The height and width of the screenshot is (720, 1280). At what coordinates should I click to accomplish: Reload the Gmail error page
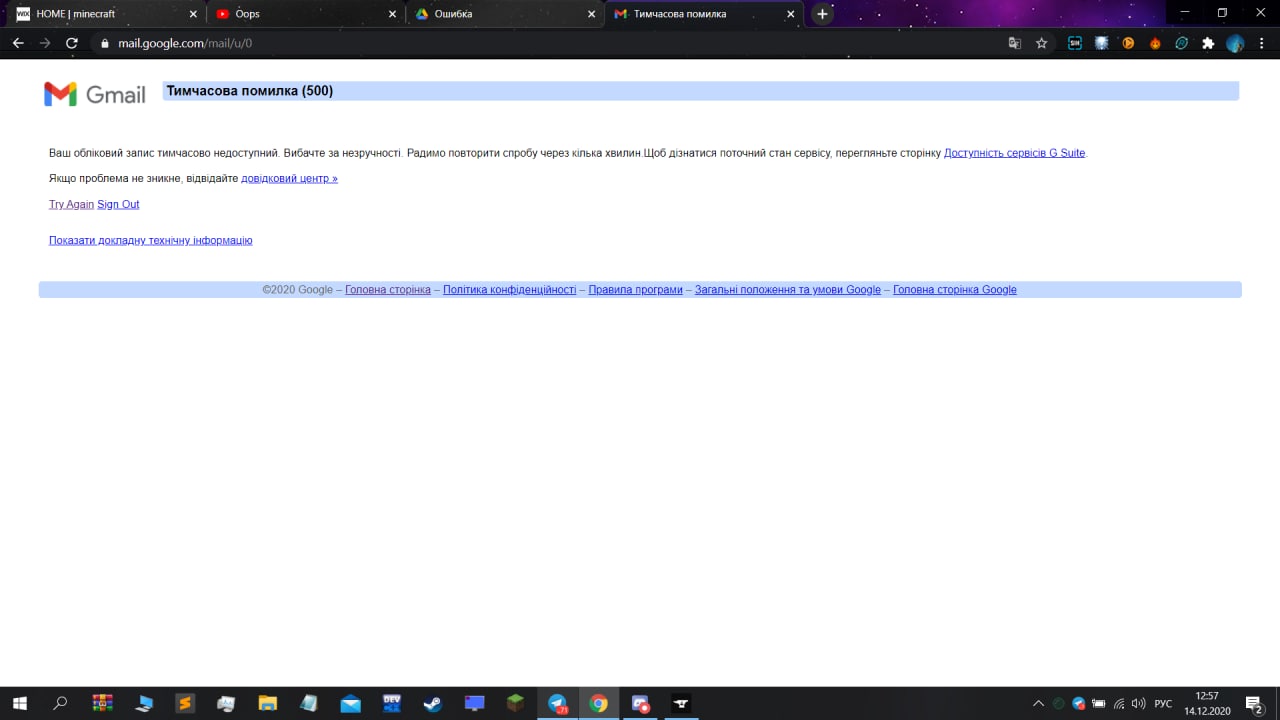point(72,43)
